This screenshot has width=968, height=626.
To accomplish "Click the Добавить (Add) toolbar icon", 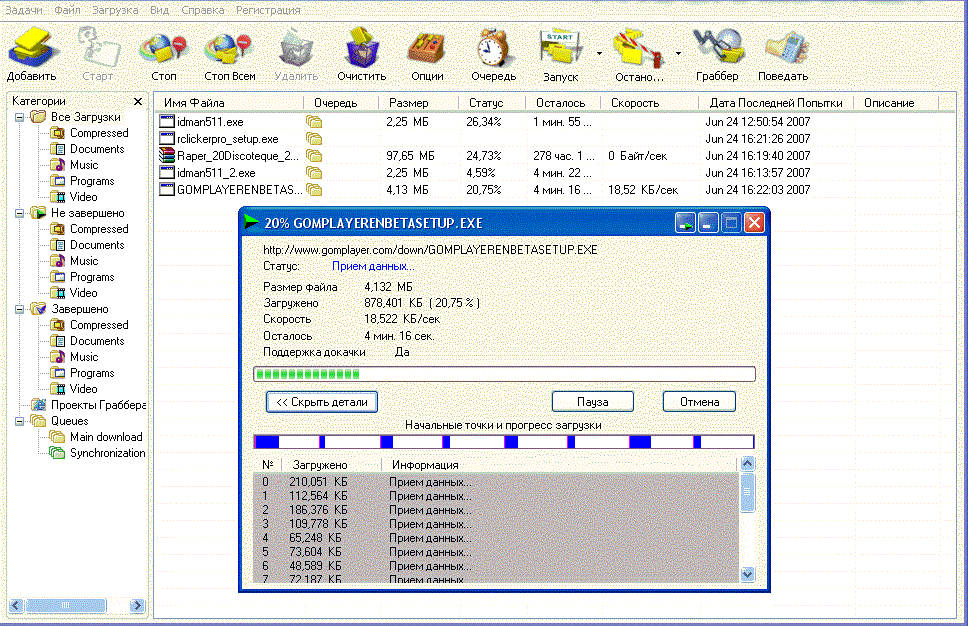I will [32, 48].
